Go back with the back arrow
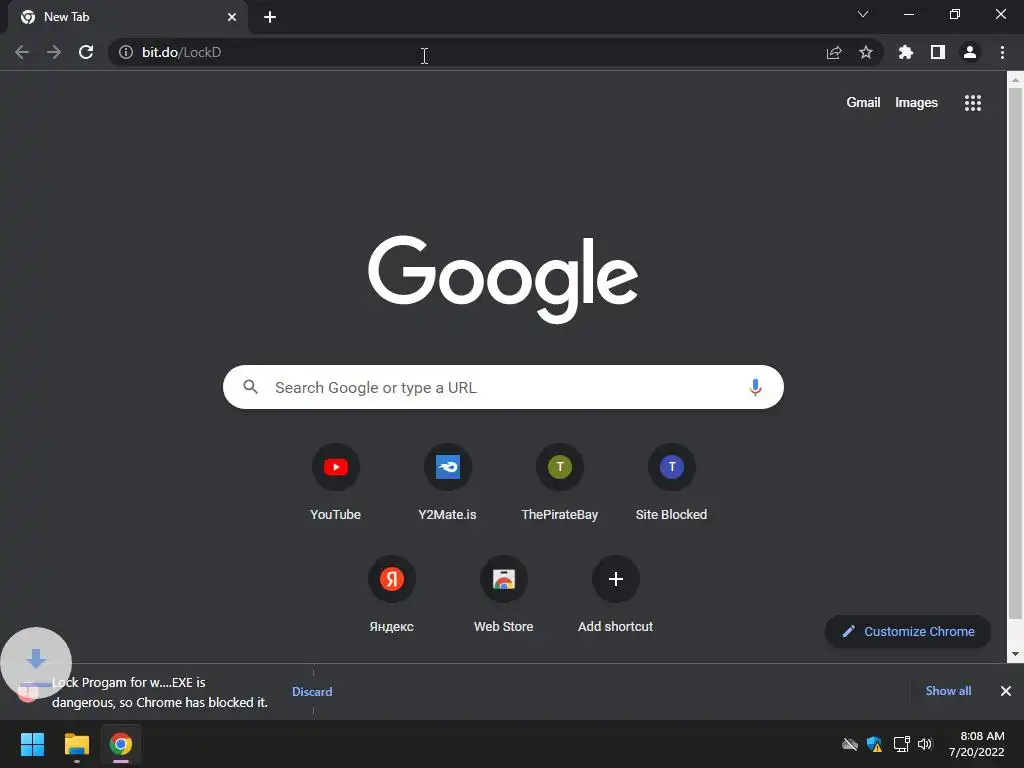This screenshot has width=1024, height=768. click(22, 52)
